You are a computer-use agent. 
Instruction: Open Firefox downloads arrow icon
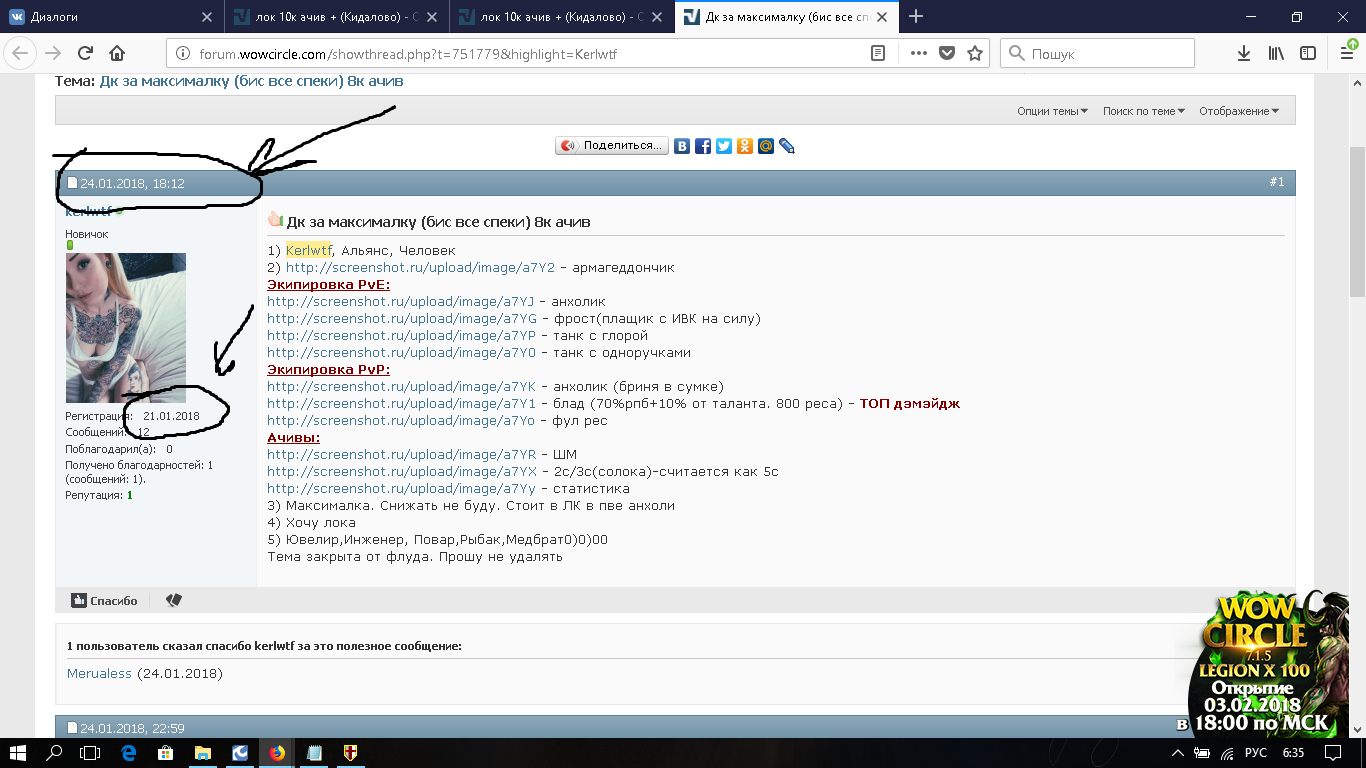[1244, 53]
